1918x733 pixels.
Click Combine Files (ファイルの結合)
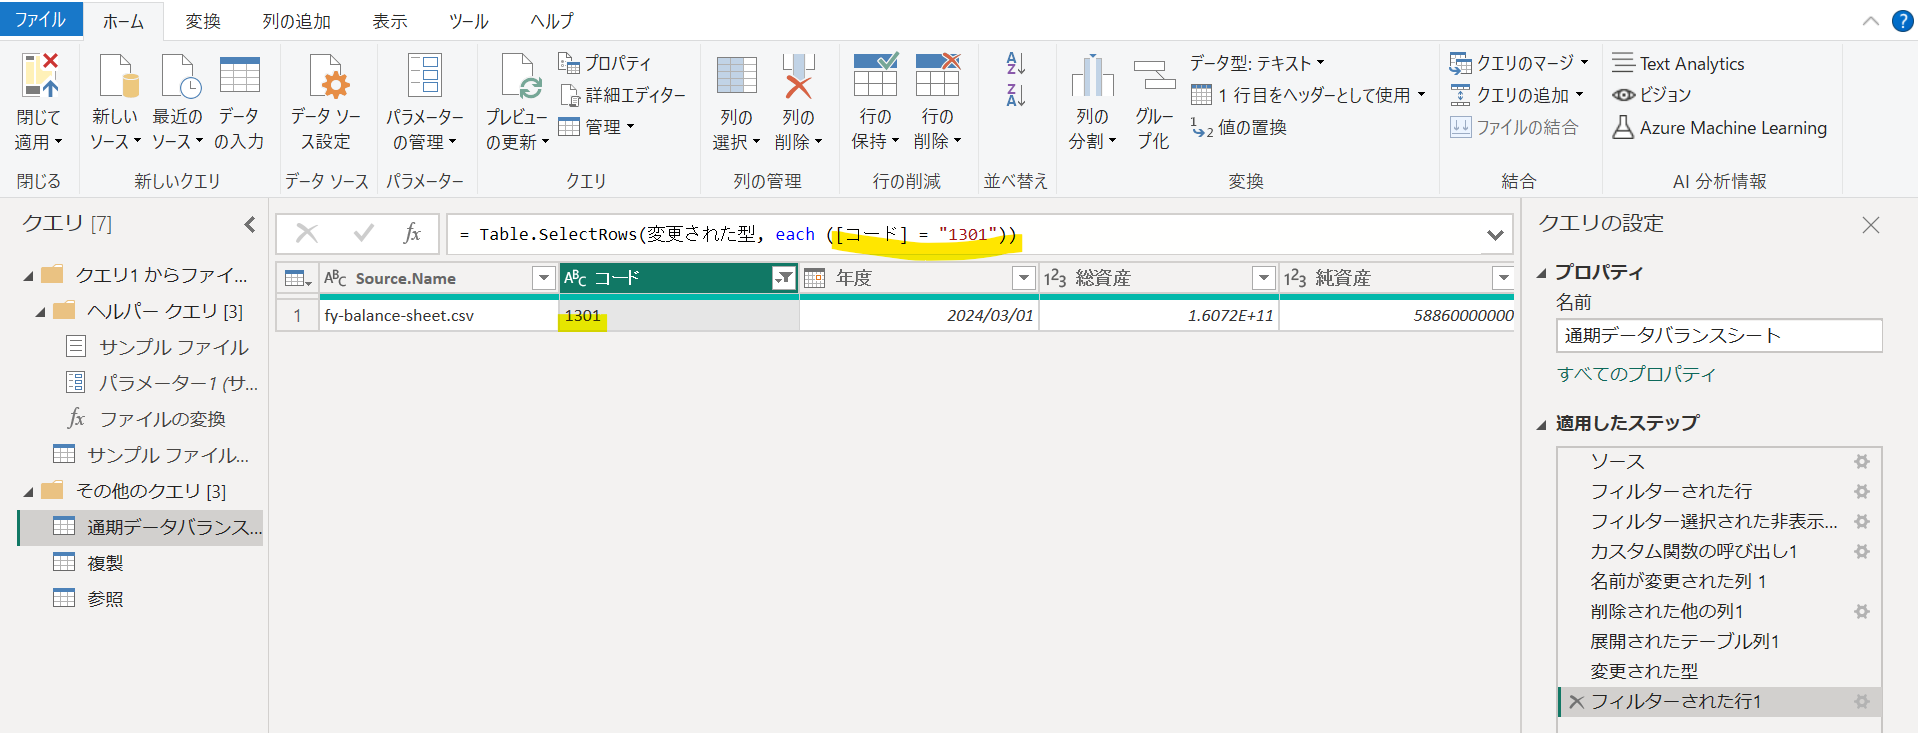point(1514,127)
